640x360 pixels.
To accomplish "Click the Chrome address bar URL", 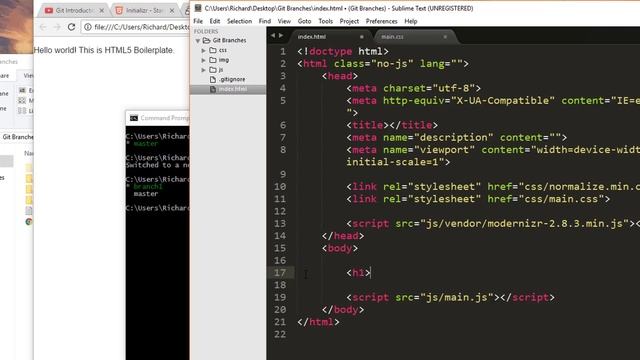I will 142,27.
